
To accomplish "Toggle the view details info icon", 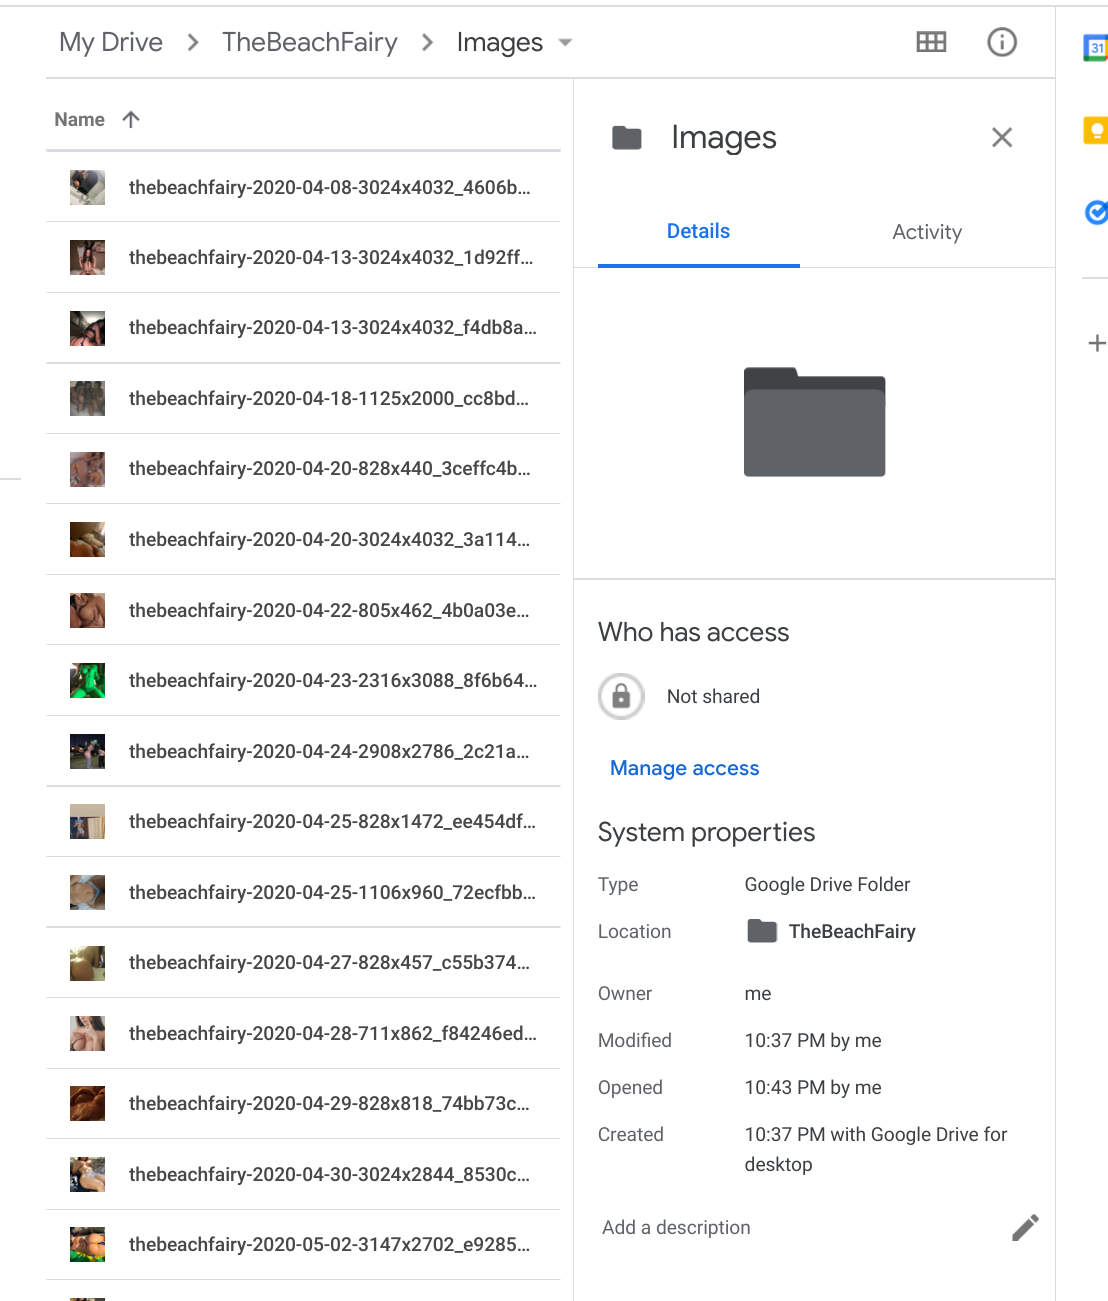I will coord(1001,41).
